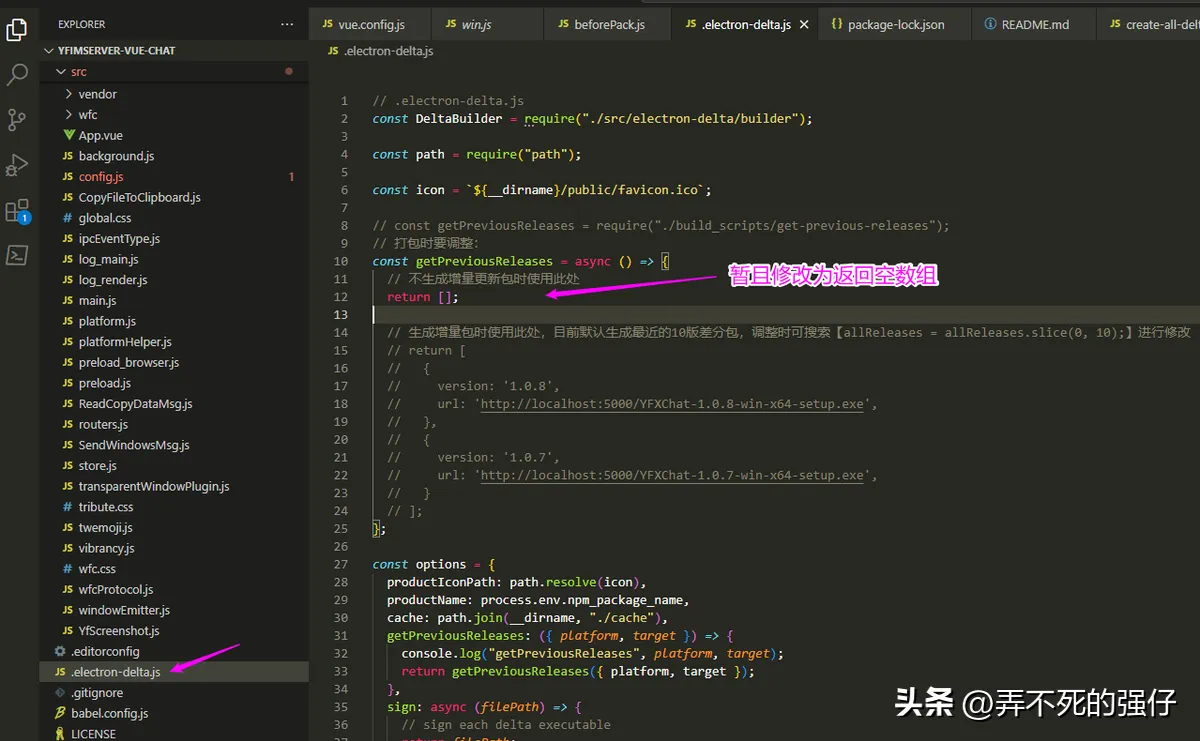Switch to beforePack.js tab
This screenshot has width=1200, height=741.
[x=609, y=24]
